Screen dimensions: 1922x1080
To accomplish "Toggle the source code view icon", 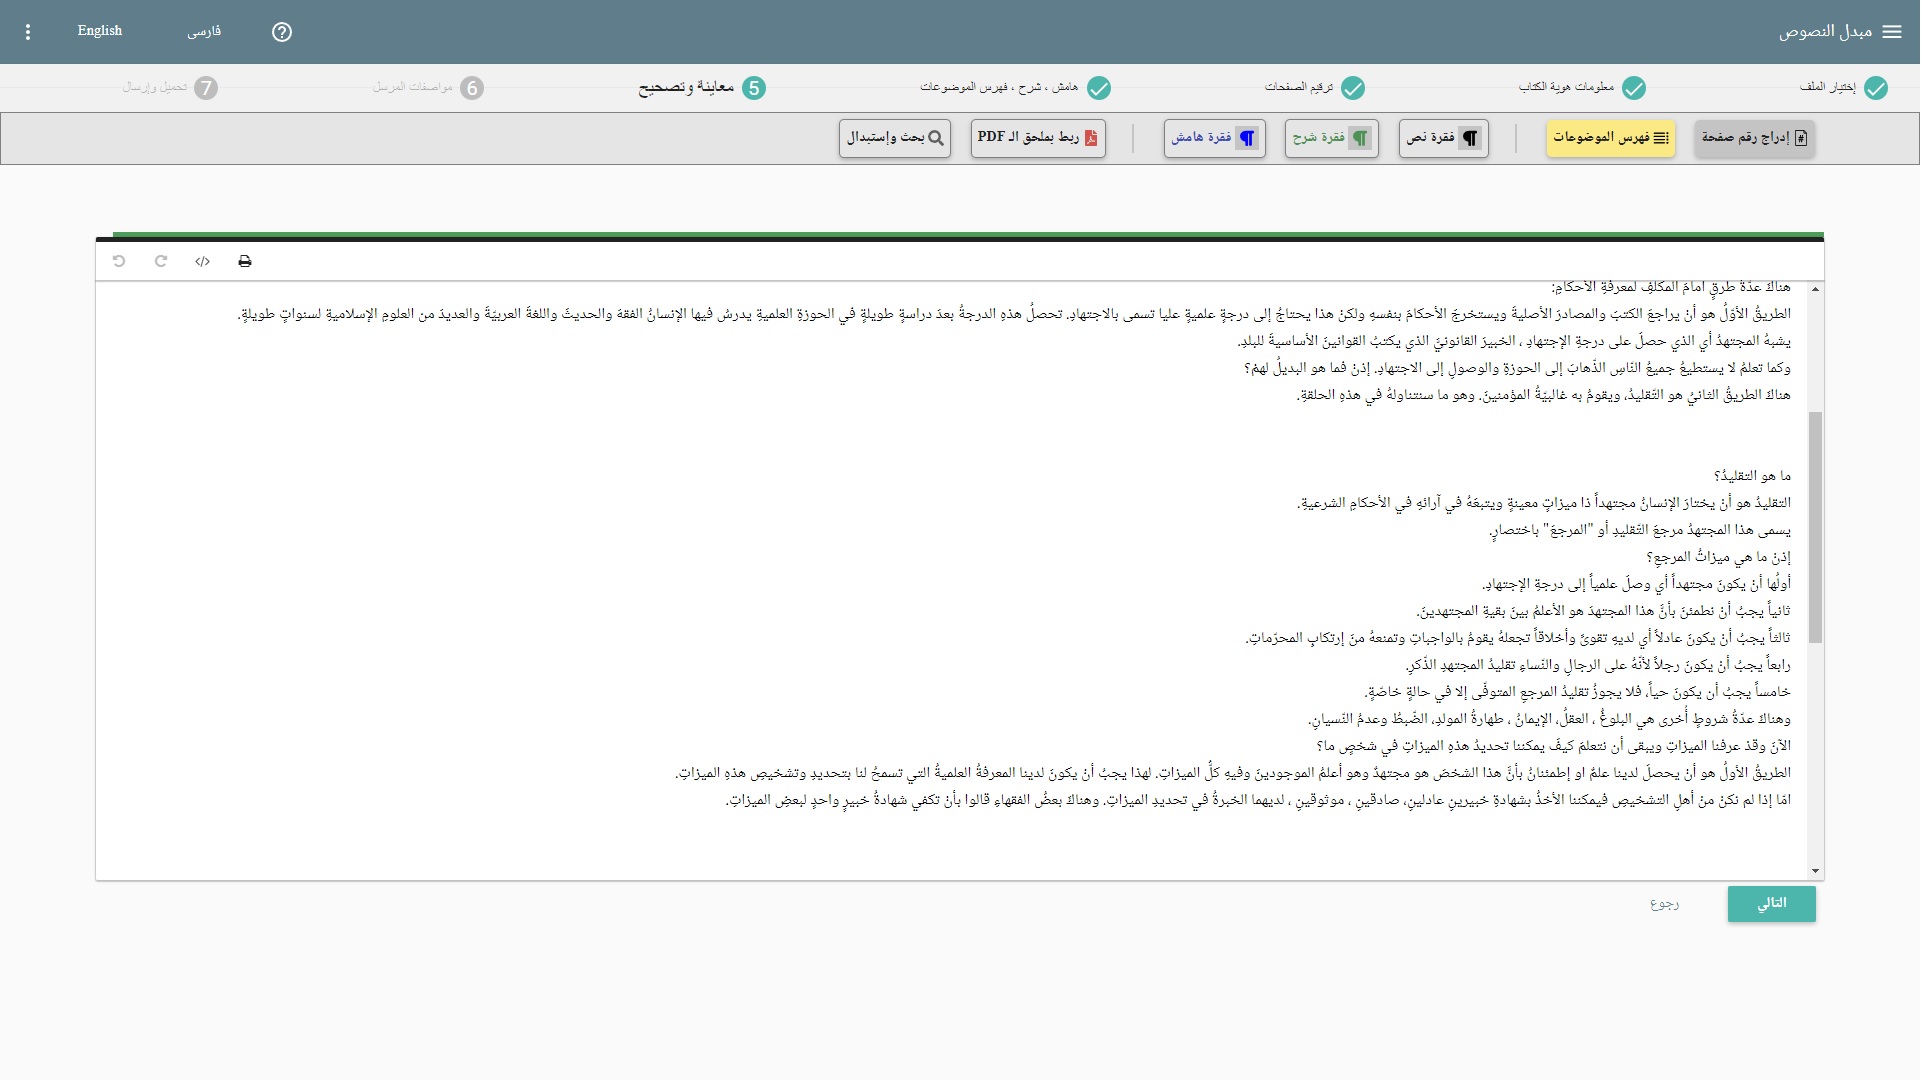I will click(x=203, y=262).
